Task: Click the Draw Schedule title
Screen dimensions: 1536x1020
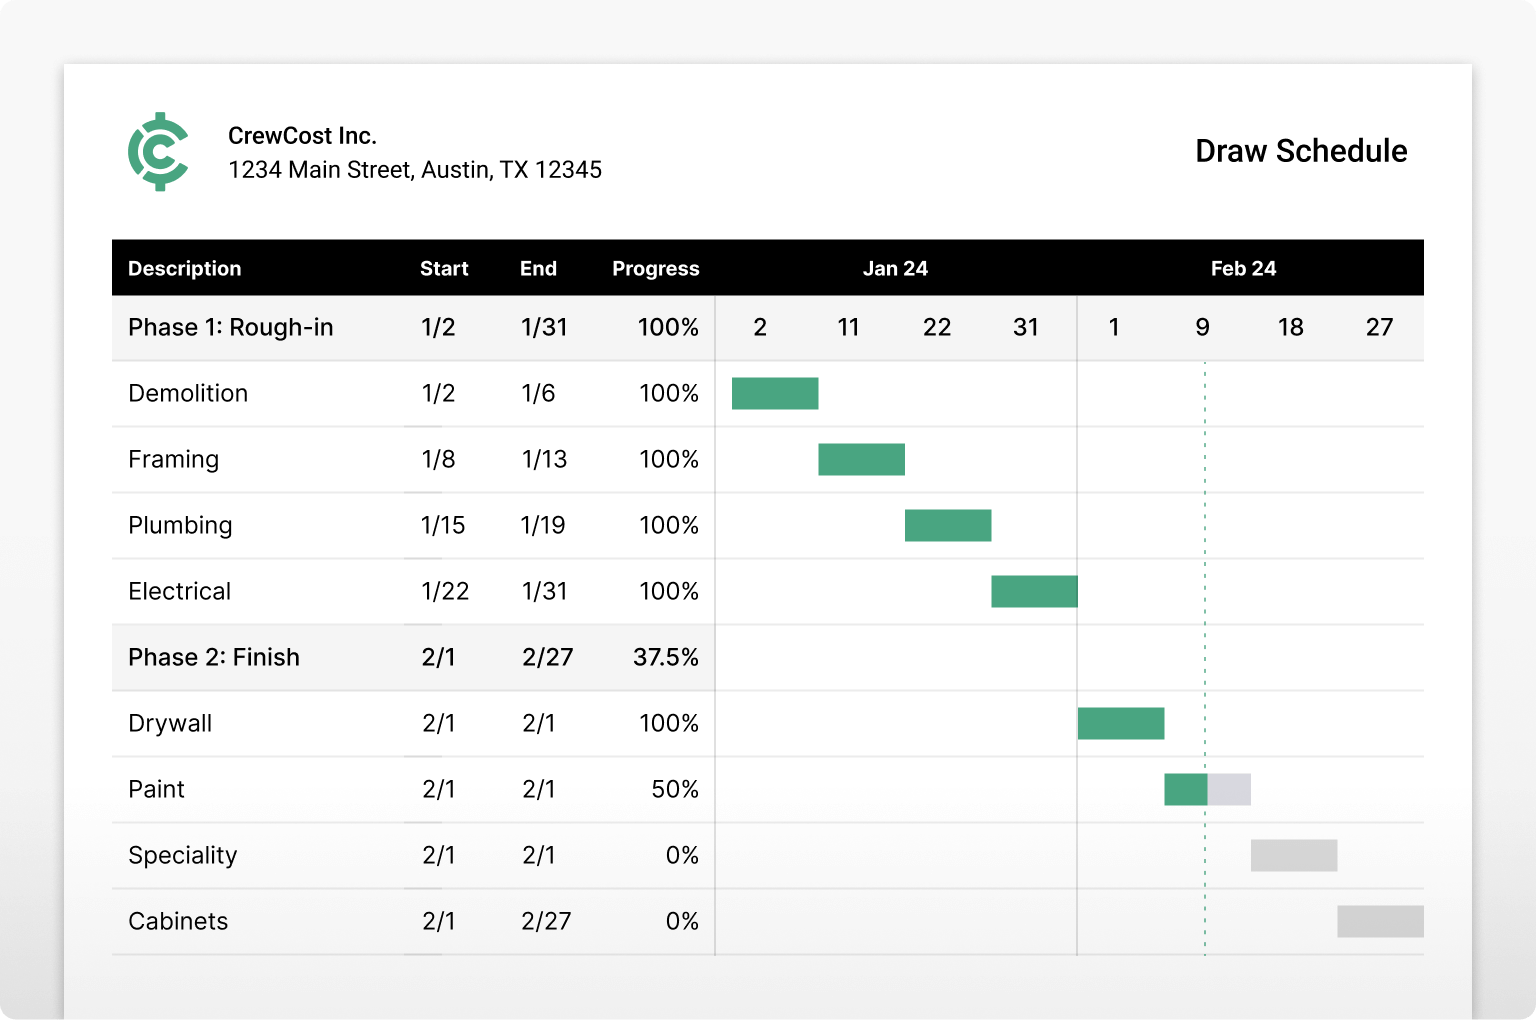Action: click(1301, 151)
